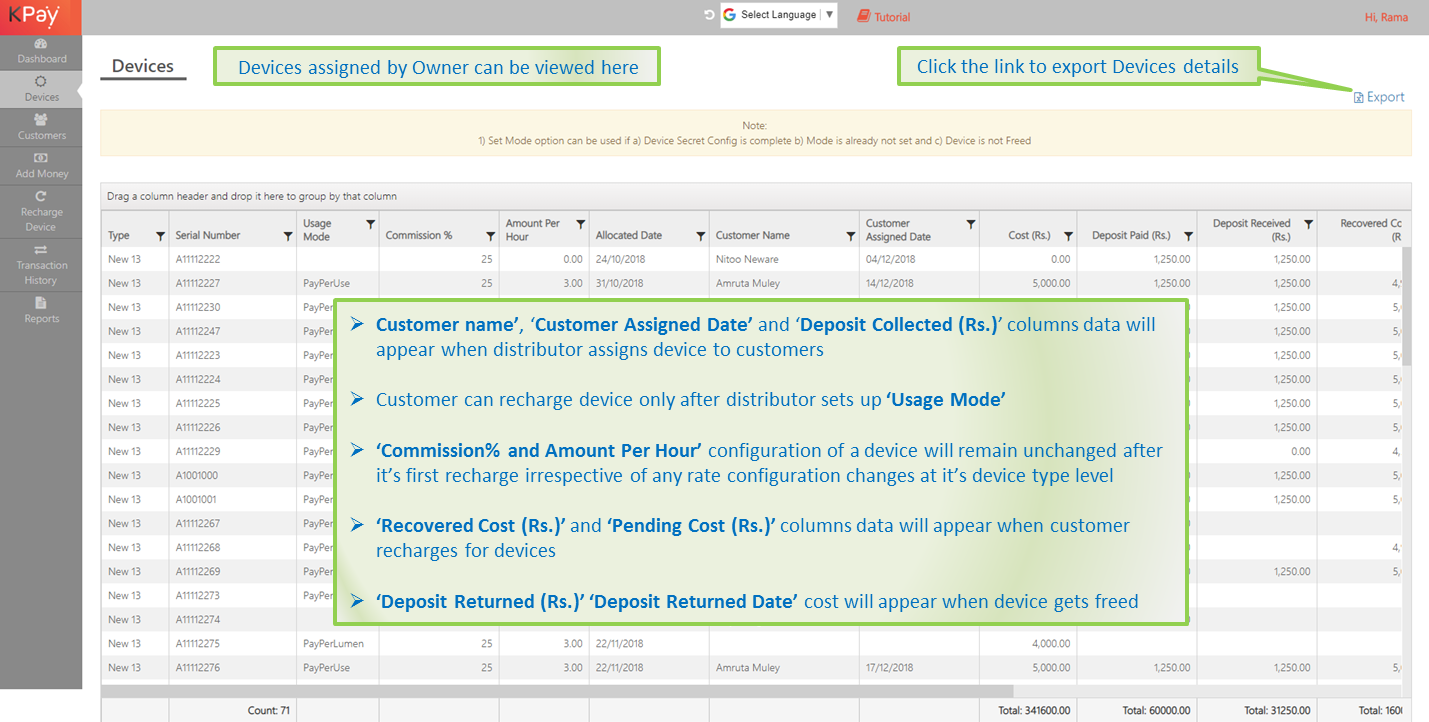Image resolution: width=1429 pixels, height=722 pixels.
Task: Open Recharge Device in sidebar
Action: [x=41, y=211]
